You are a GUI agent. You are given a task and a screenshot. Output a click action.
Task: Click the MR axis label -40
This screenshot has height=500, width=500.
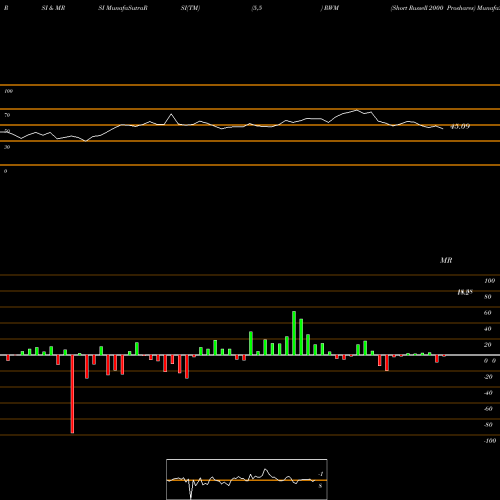488,393
